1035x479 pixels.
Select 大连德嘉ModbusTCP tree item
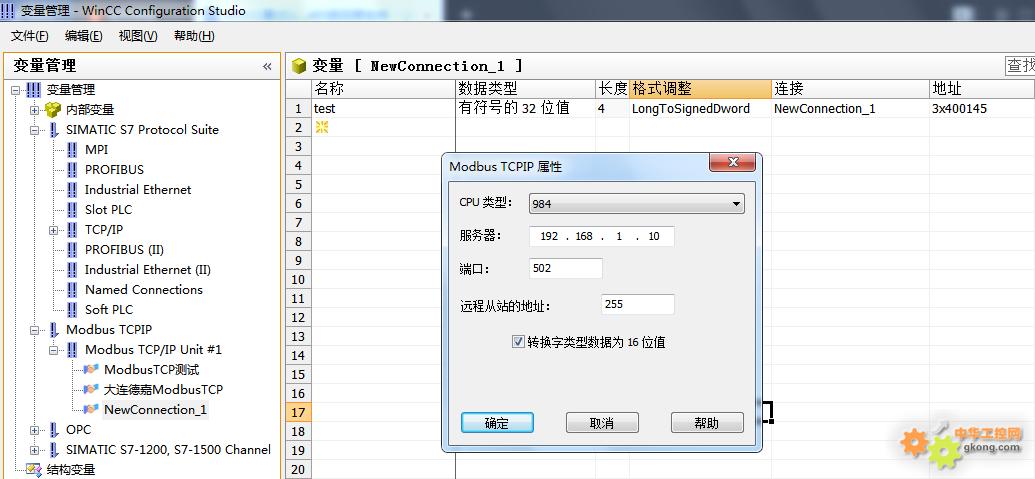[163, 389]
